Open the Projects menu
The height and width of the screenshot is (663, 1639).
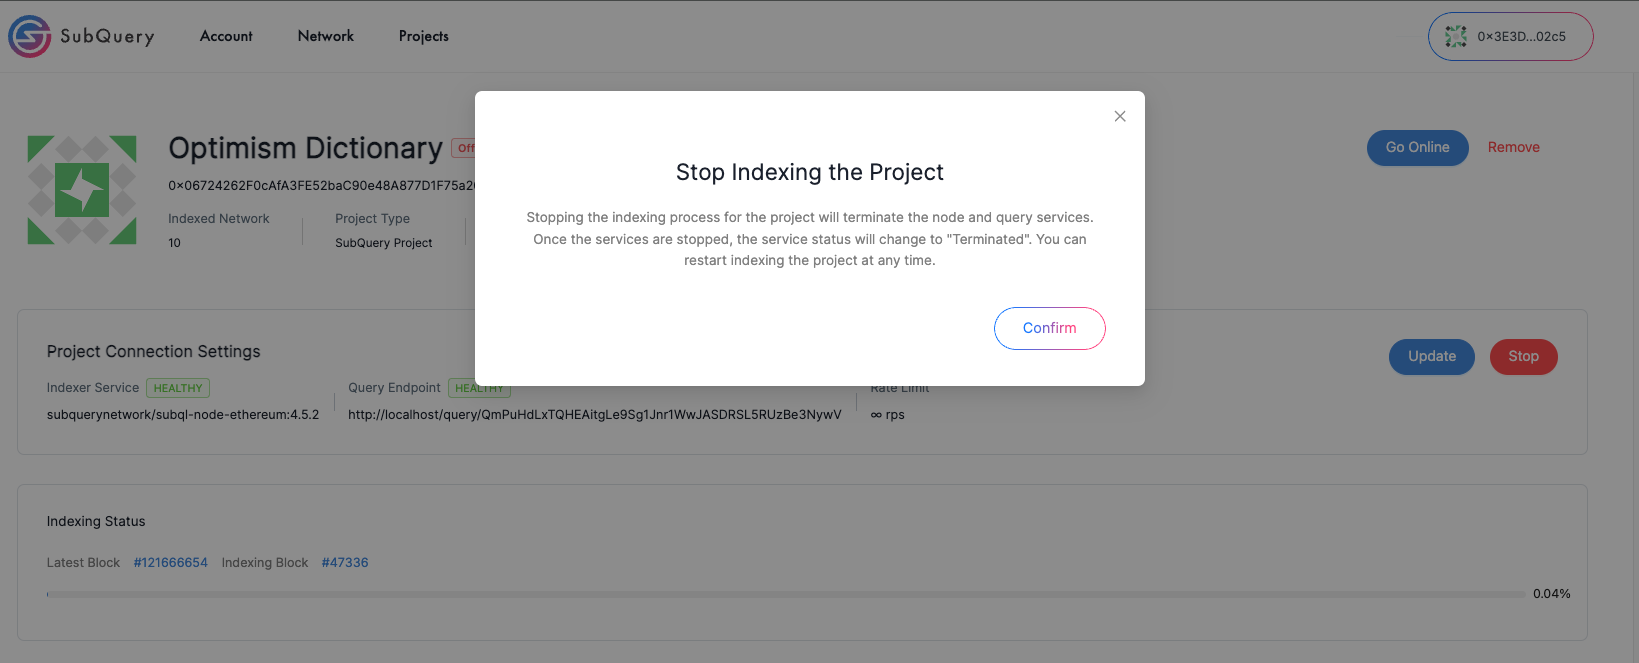424,36
